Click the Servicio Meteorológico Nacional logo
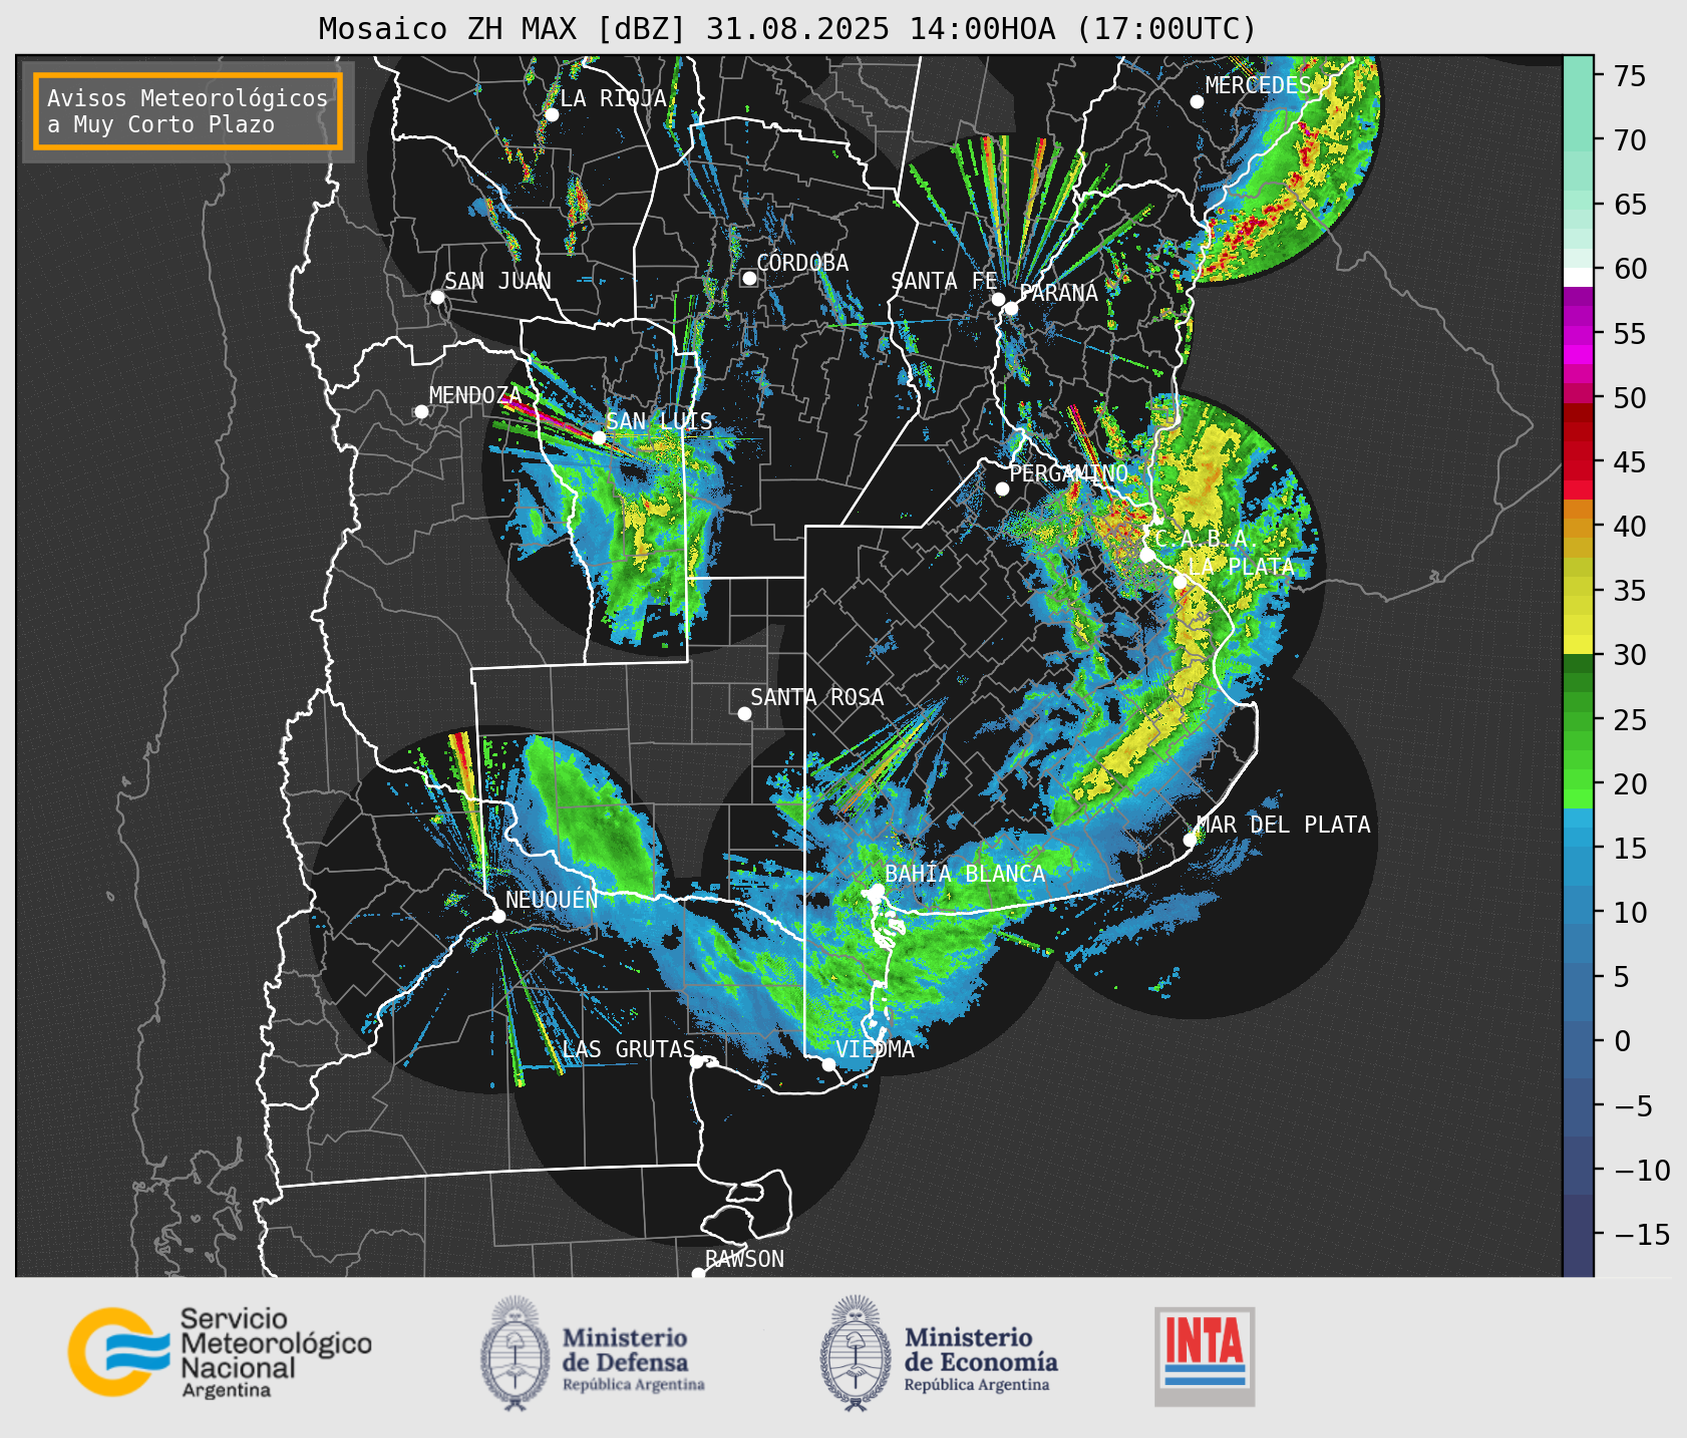The width and height of the screenshot is (1687, 1438). point(220,1352)
